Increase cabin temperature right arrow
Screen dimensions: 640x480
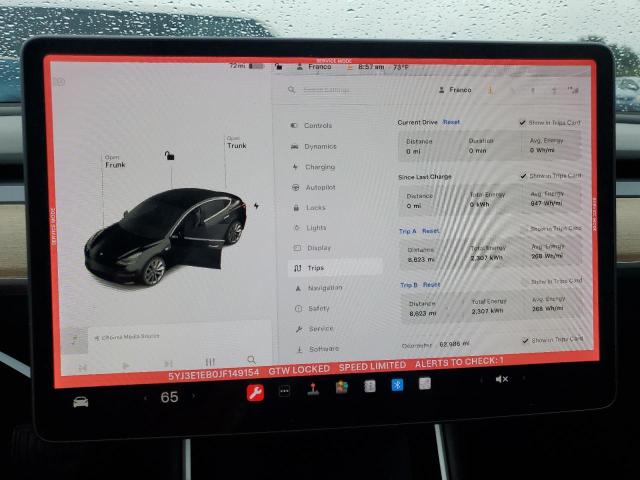coord(193,396)
